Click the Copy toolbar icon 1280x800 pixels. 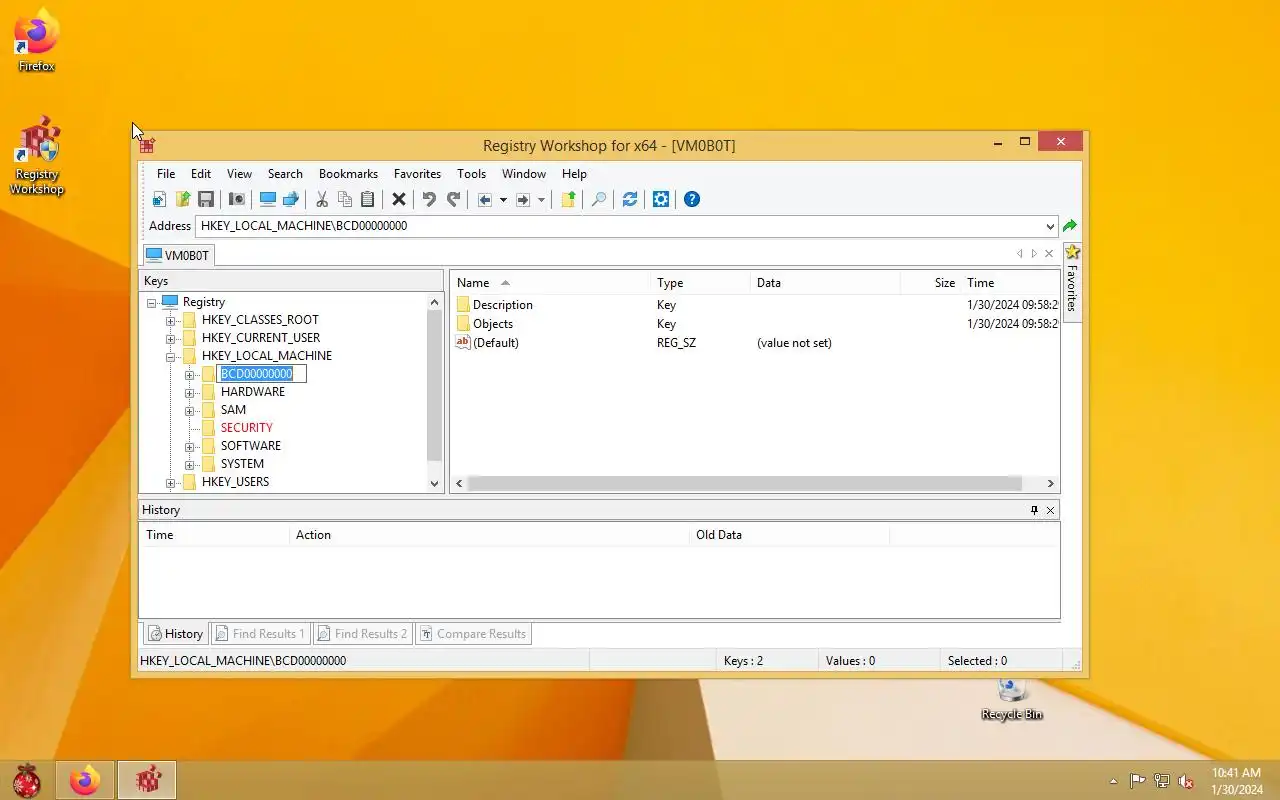[x=345, y=199]
